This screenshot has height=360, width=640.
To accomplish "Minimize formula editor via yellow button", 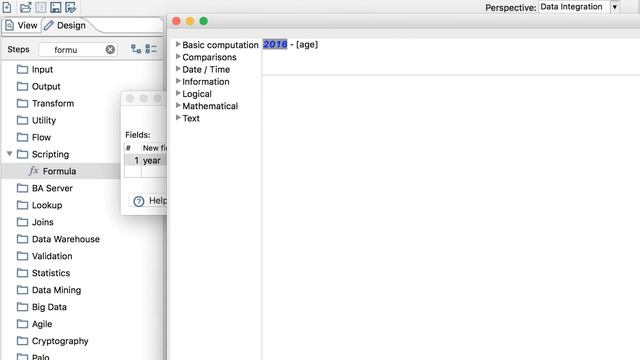I will [190, 21].
